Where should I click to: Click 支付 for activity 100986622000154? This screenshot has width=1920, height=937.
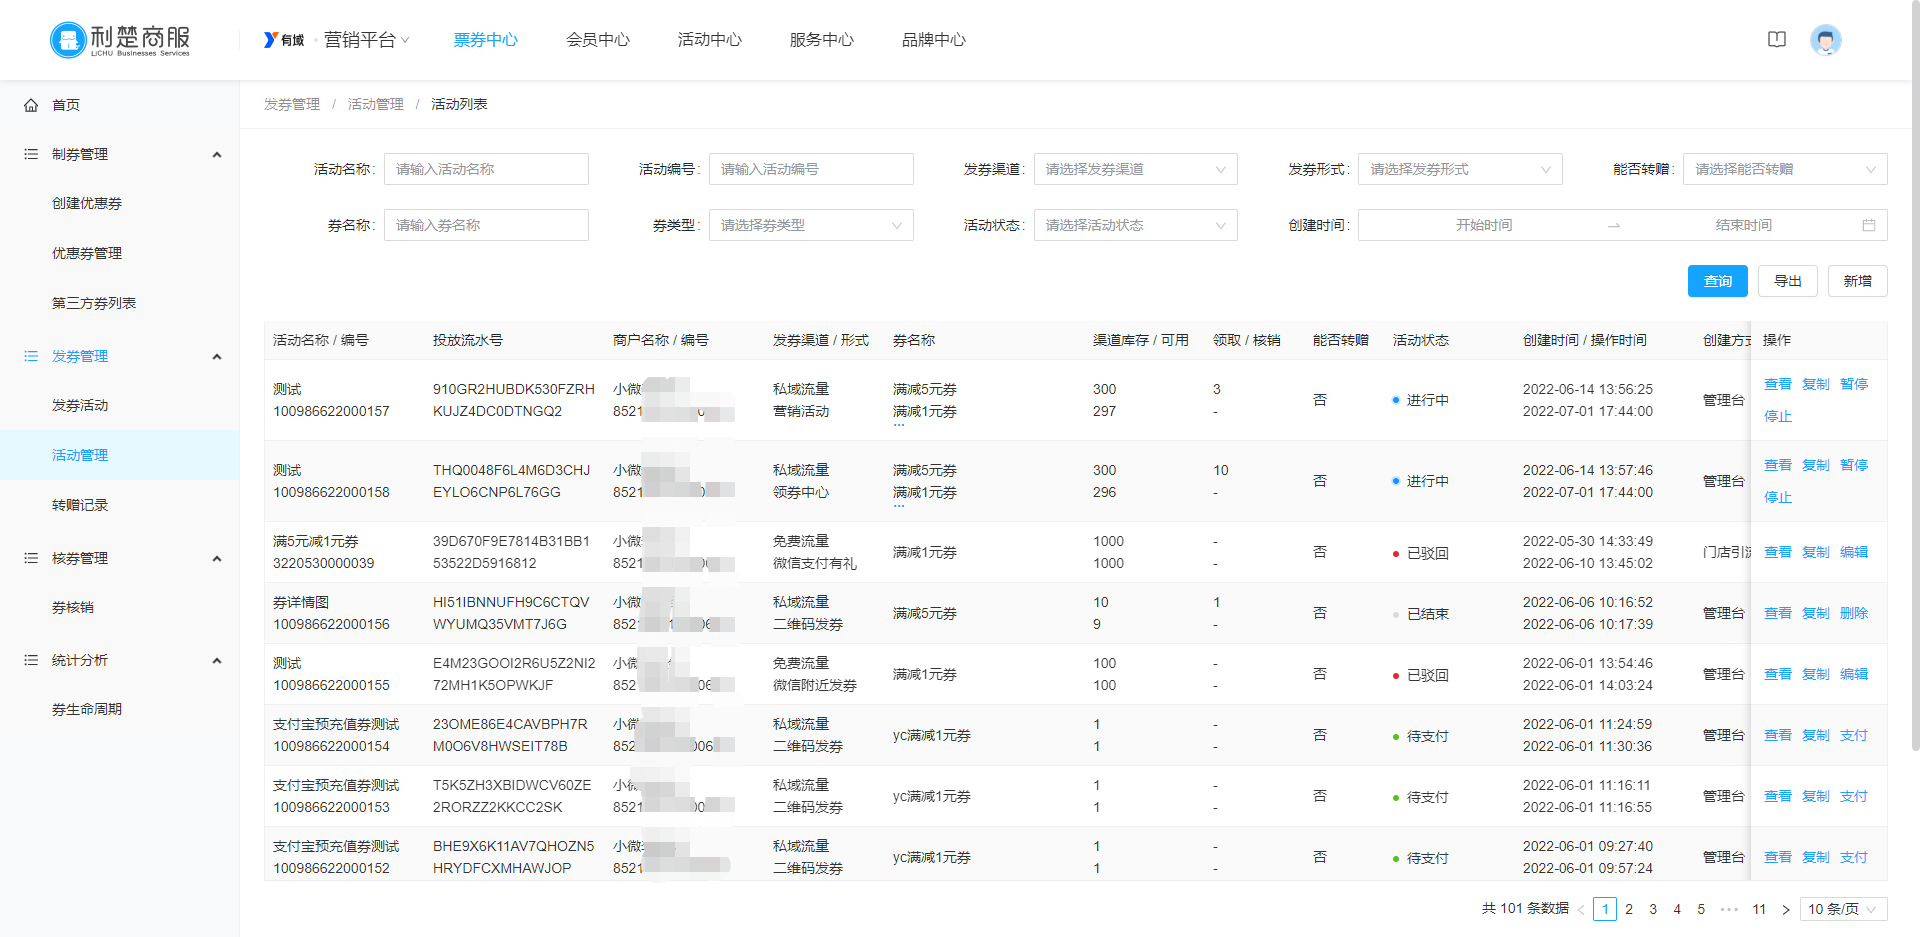[x=1854, y=735]
